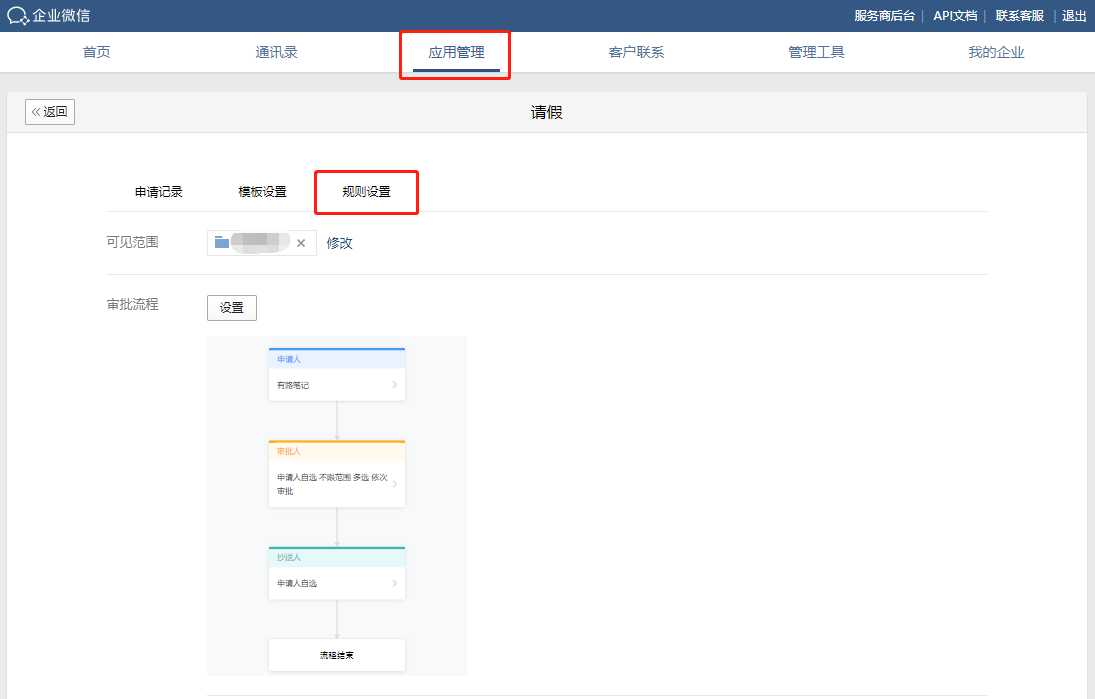Viewport: 1095px width, 699px height.
Task: Expand the 抄送人 node chevron
Action: coord(394,583)
